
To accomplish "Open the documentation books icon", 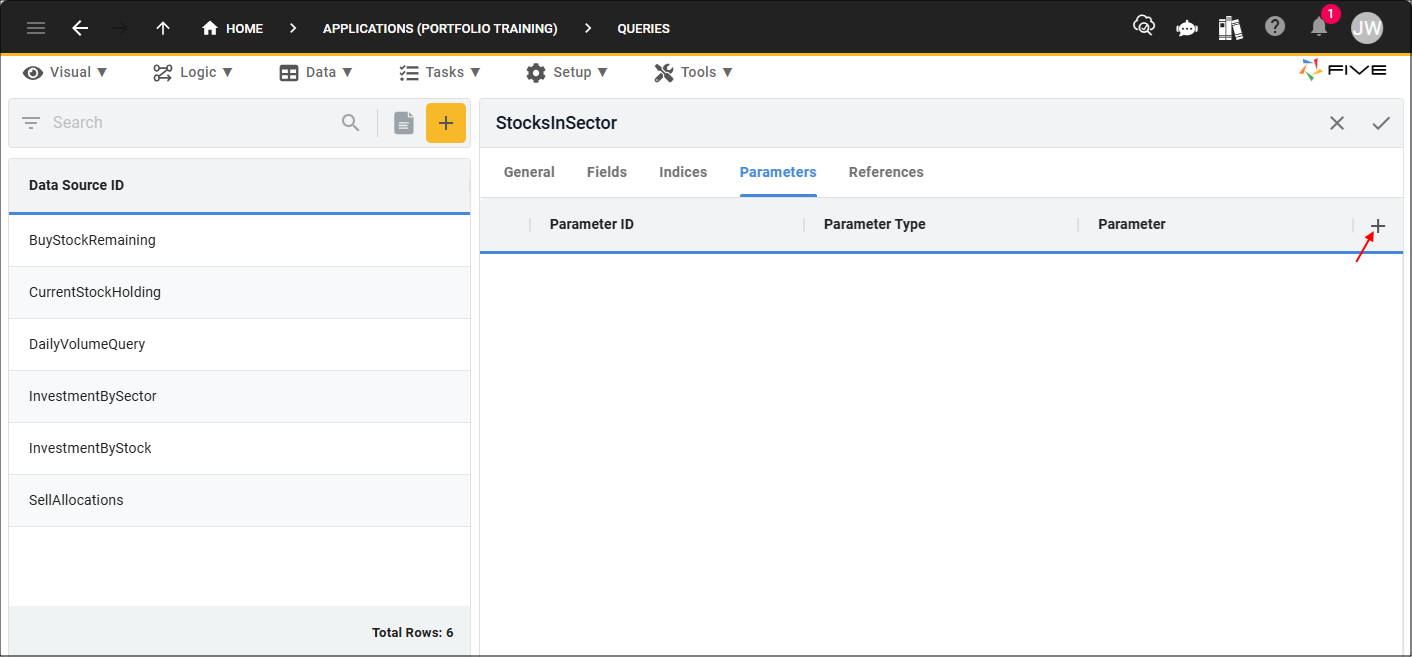I will coord(1230,28).
